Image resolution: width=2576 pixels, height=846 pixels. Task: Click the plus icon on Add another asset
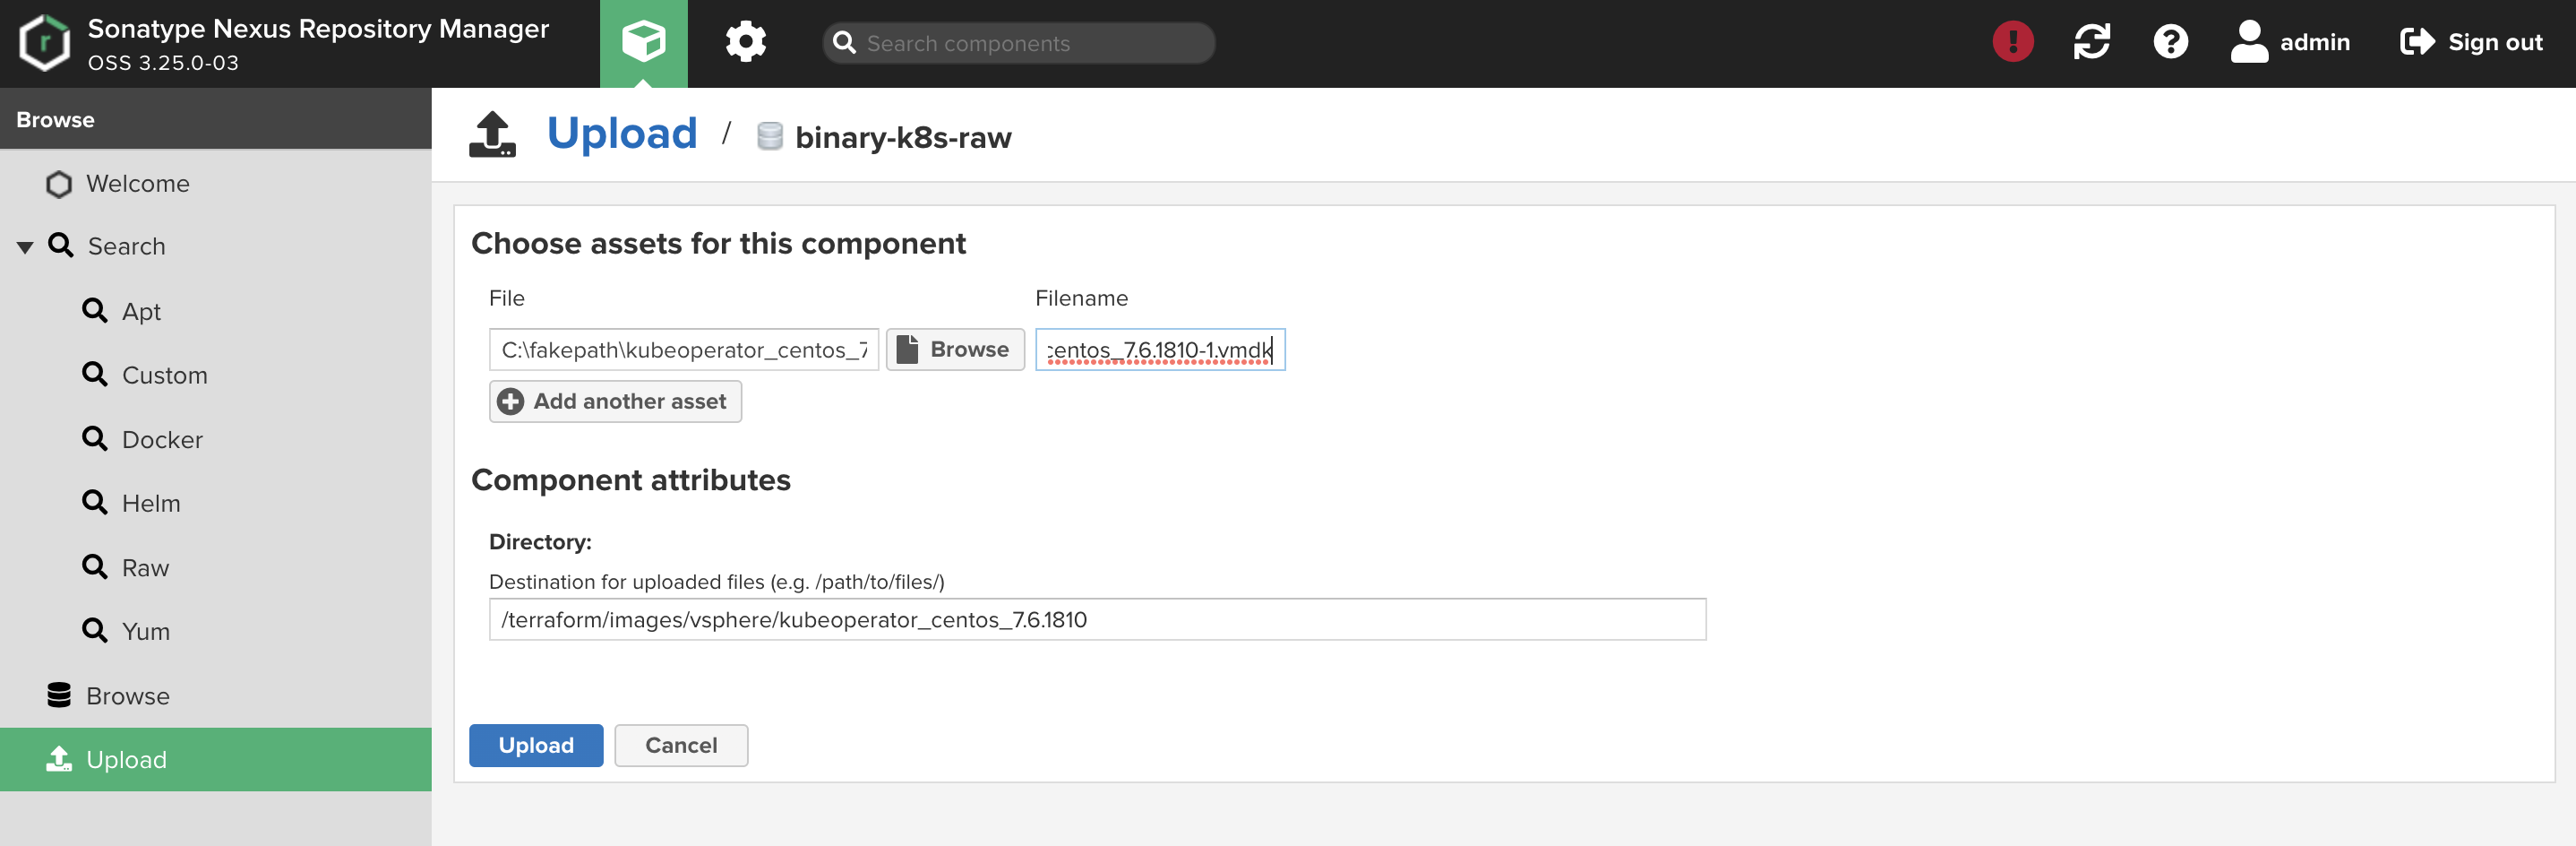pyautogui.click(x=510, y=402)
